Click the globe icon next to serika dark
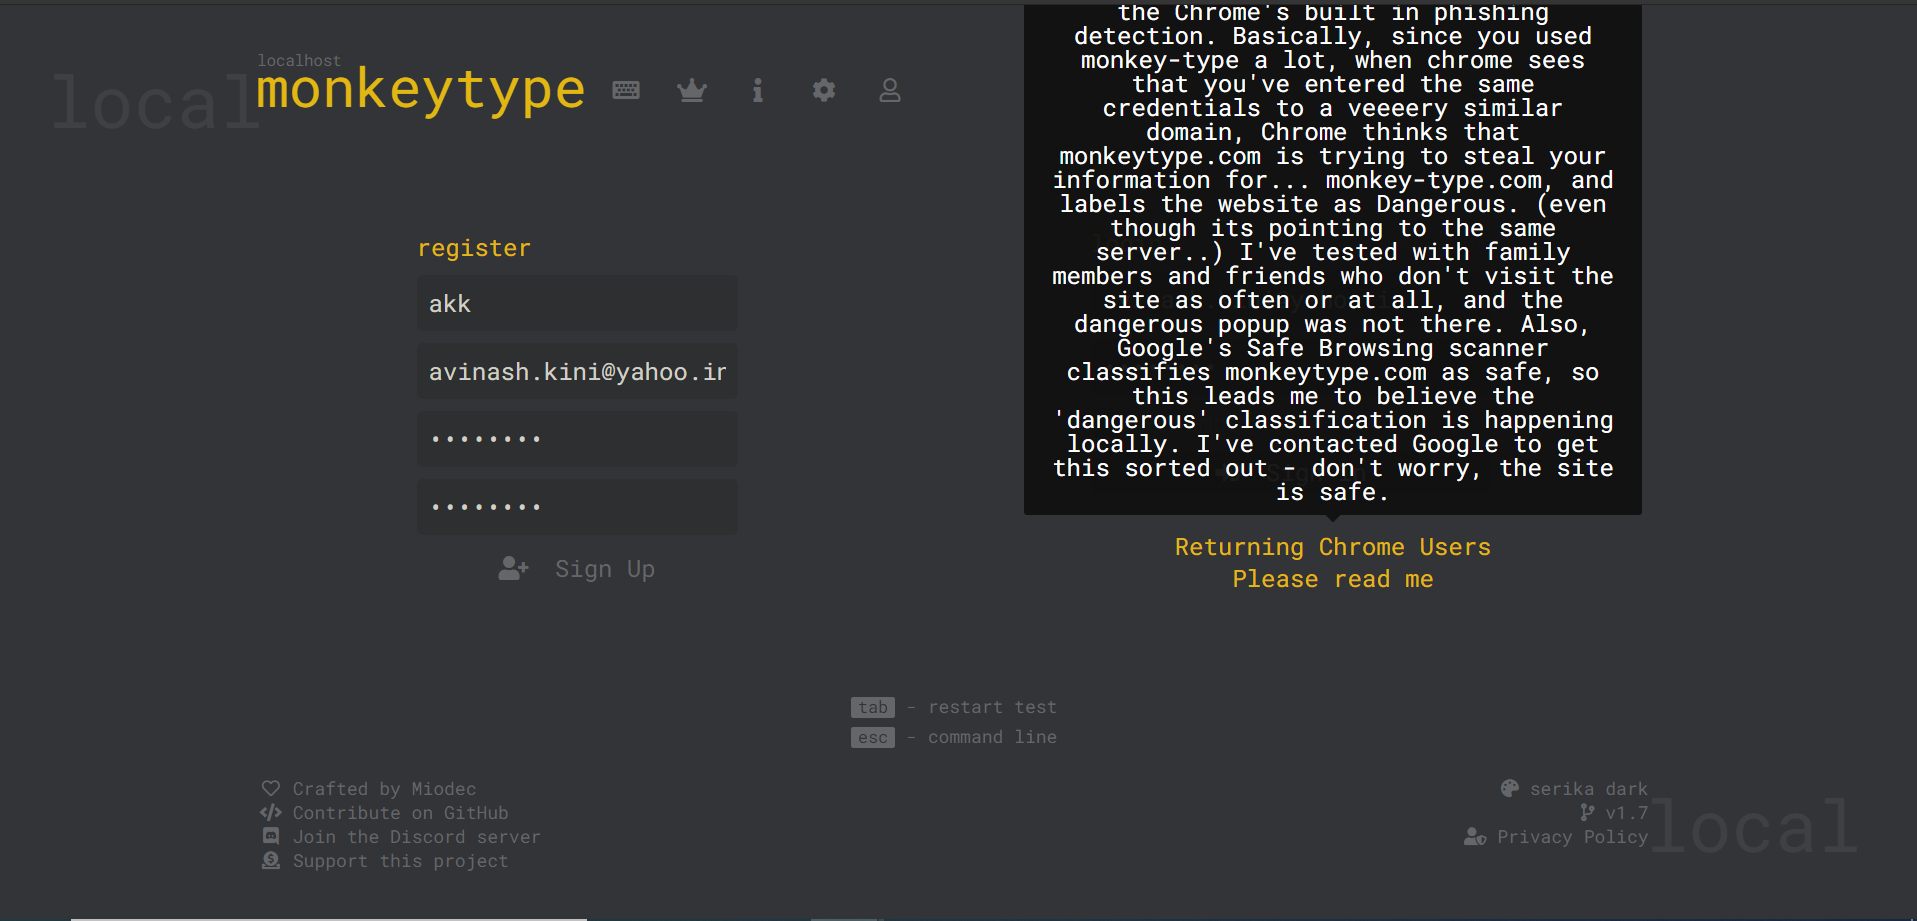1917x921 pixels. point(1510,788)
